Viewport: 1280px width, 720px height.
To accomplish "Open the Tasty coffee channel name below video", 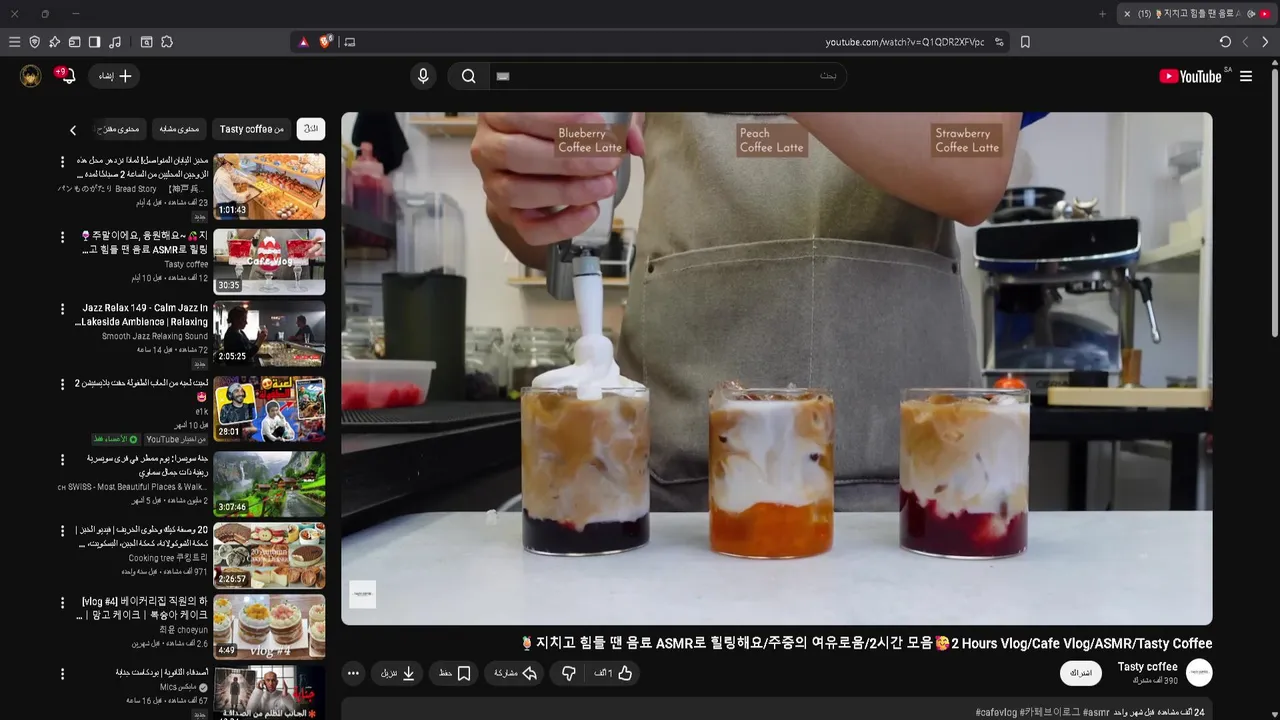I will [1147, 667].
